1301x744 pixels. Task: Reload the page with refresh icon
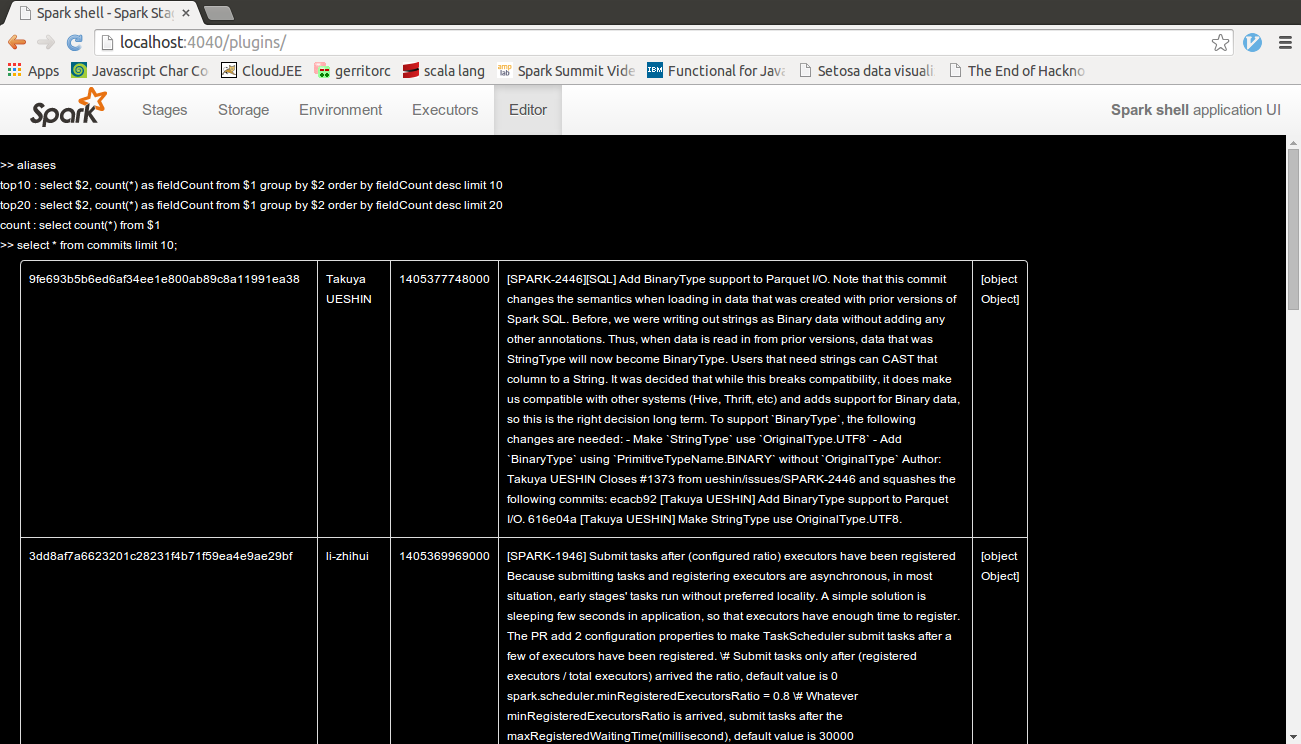pos(74,42)
